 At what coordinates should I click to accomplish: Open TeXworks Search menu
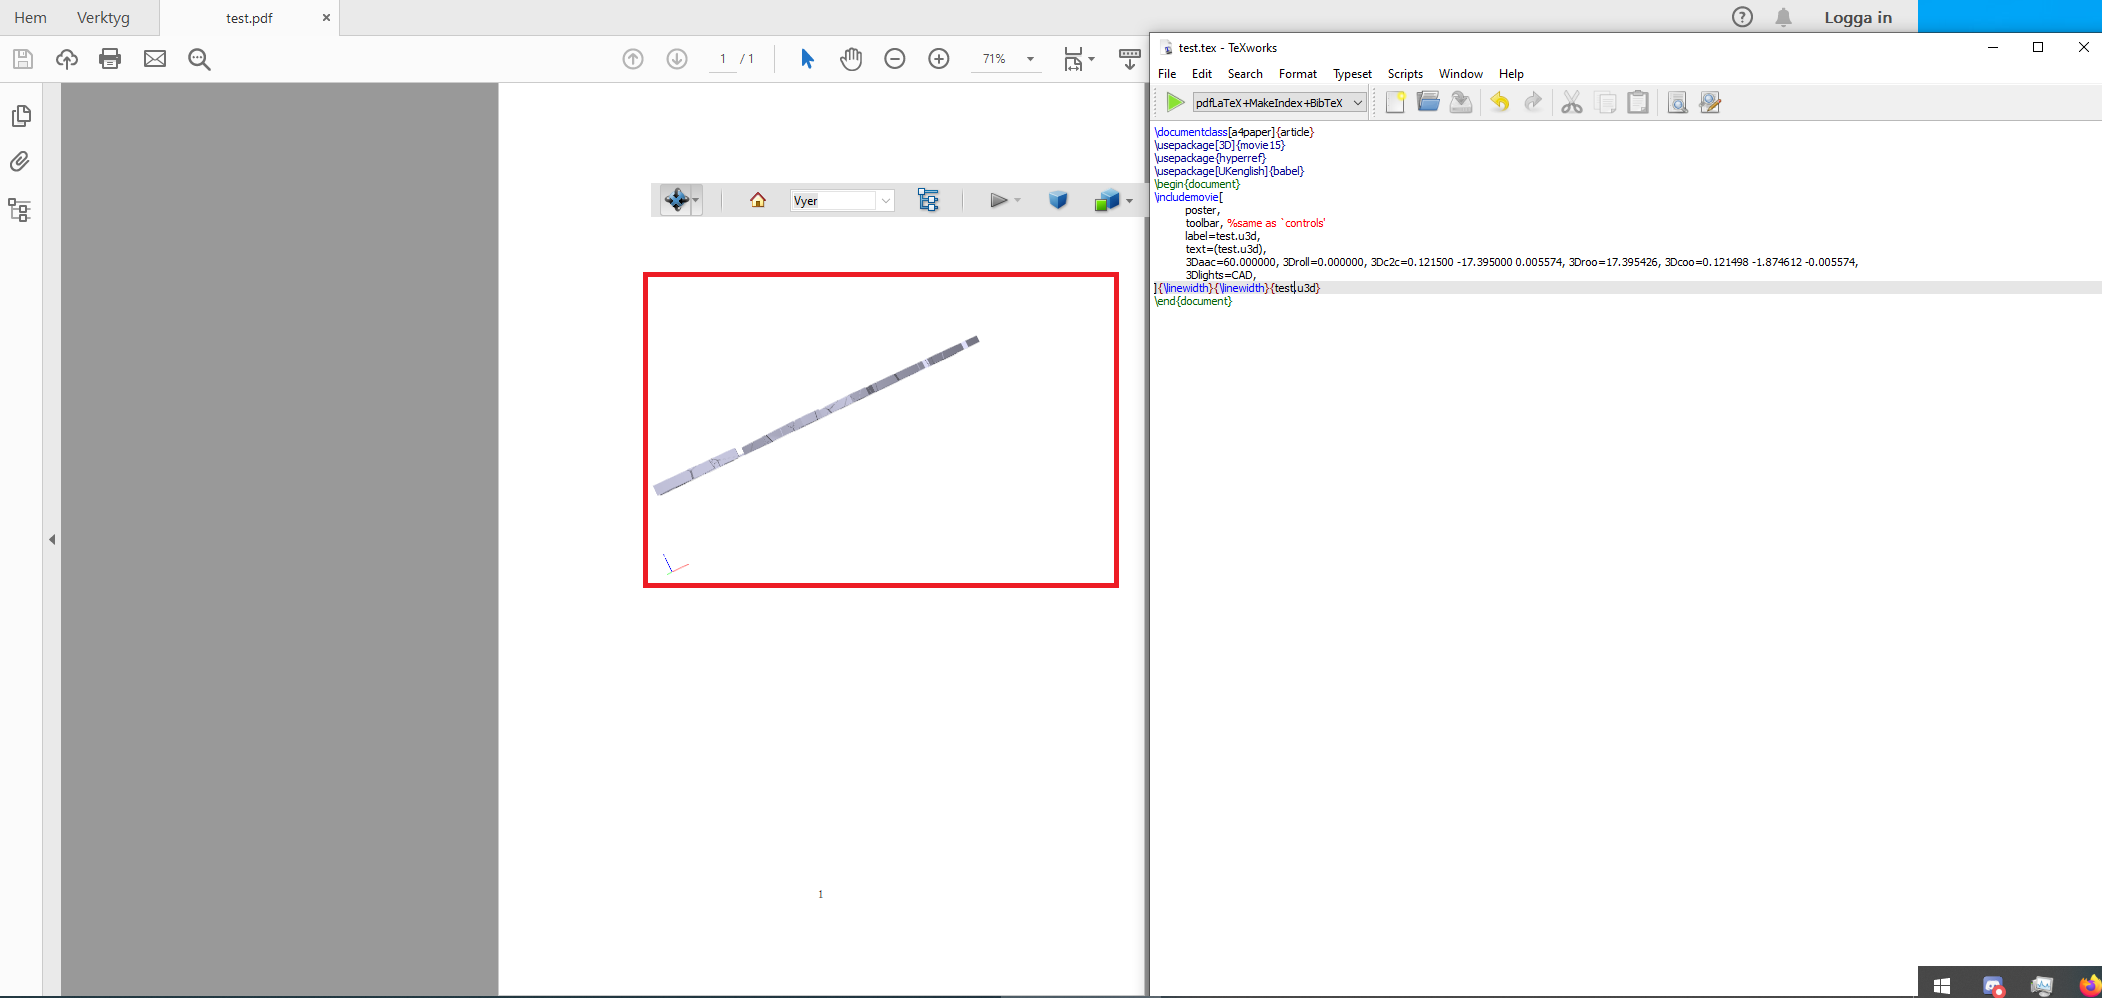click(x=1245, y=74)
